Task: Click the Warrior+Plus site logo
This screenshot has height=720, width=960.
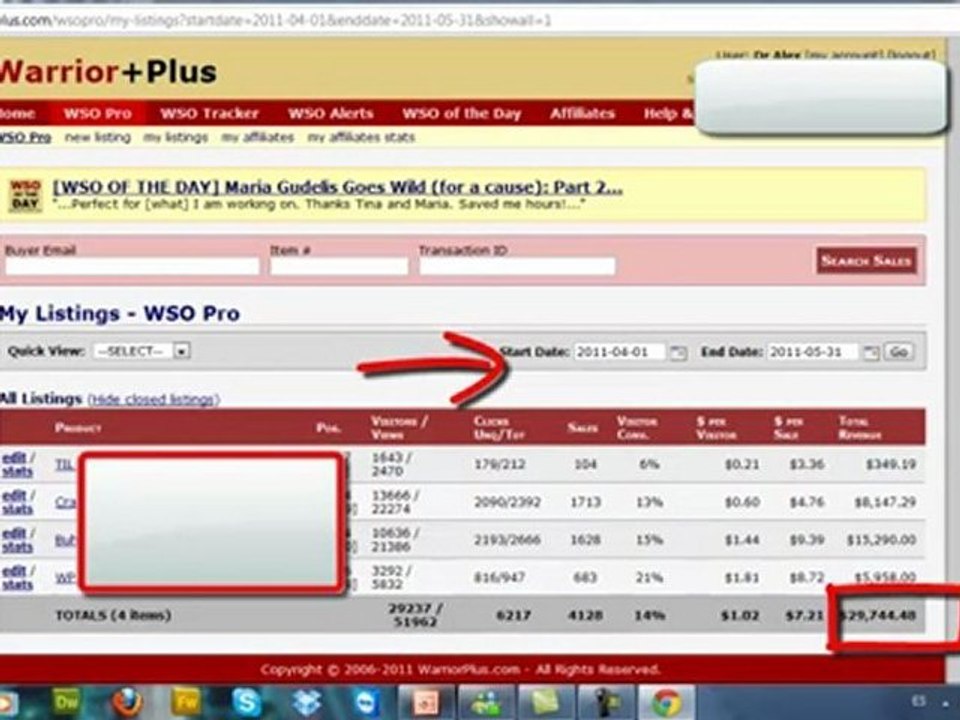Action: tap(108, 72)
